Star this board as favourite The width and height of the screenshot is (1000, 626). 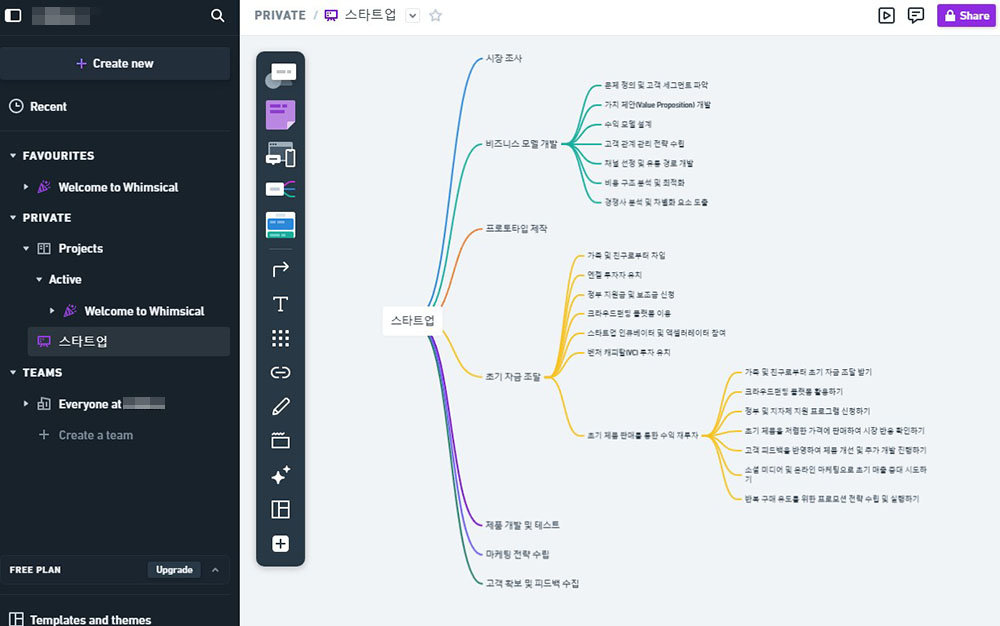coord(435,16)
